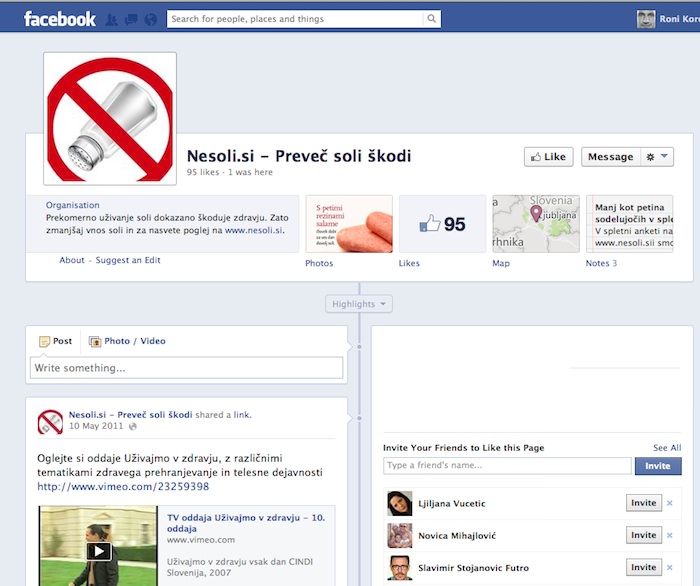Click the no-salt page profile picture

(110, 119)
